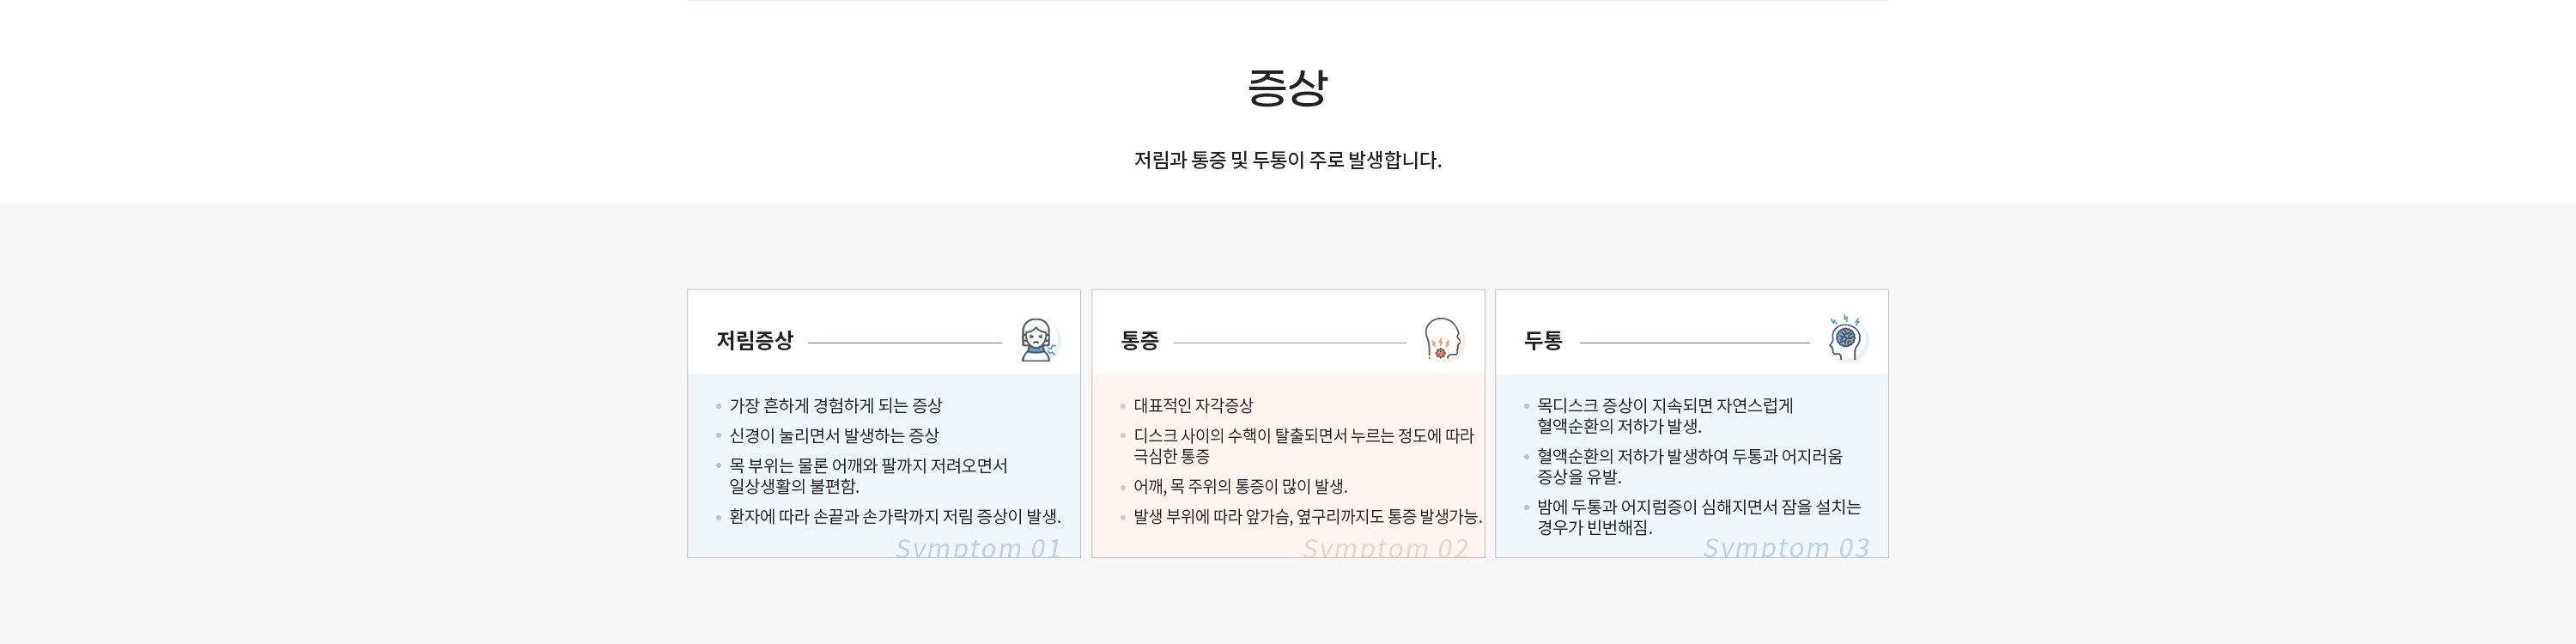The height and width of the screenshot is (644, 2576).
Task: Click the 두통 card title
Action: [x=1543, y=341]
